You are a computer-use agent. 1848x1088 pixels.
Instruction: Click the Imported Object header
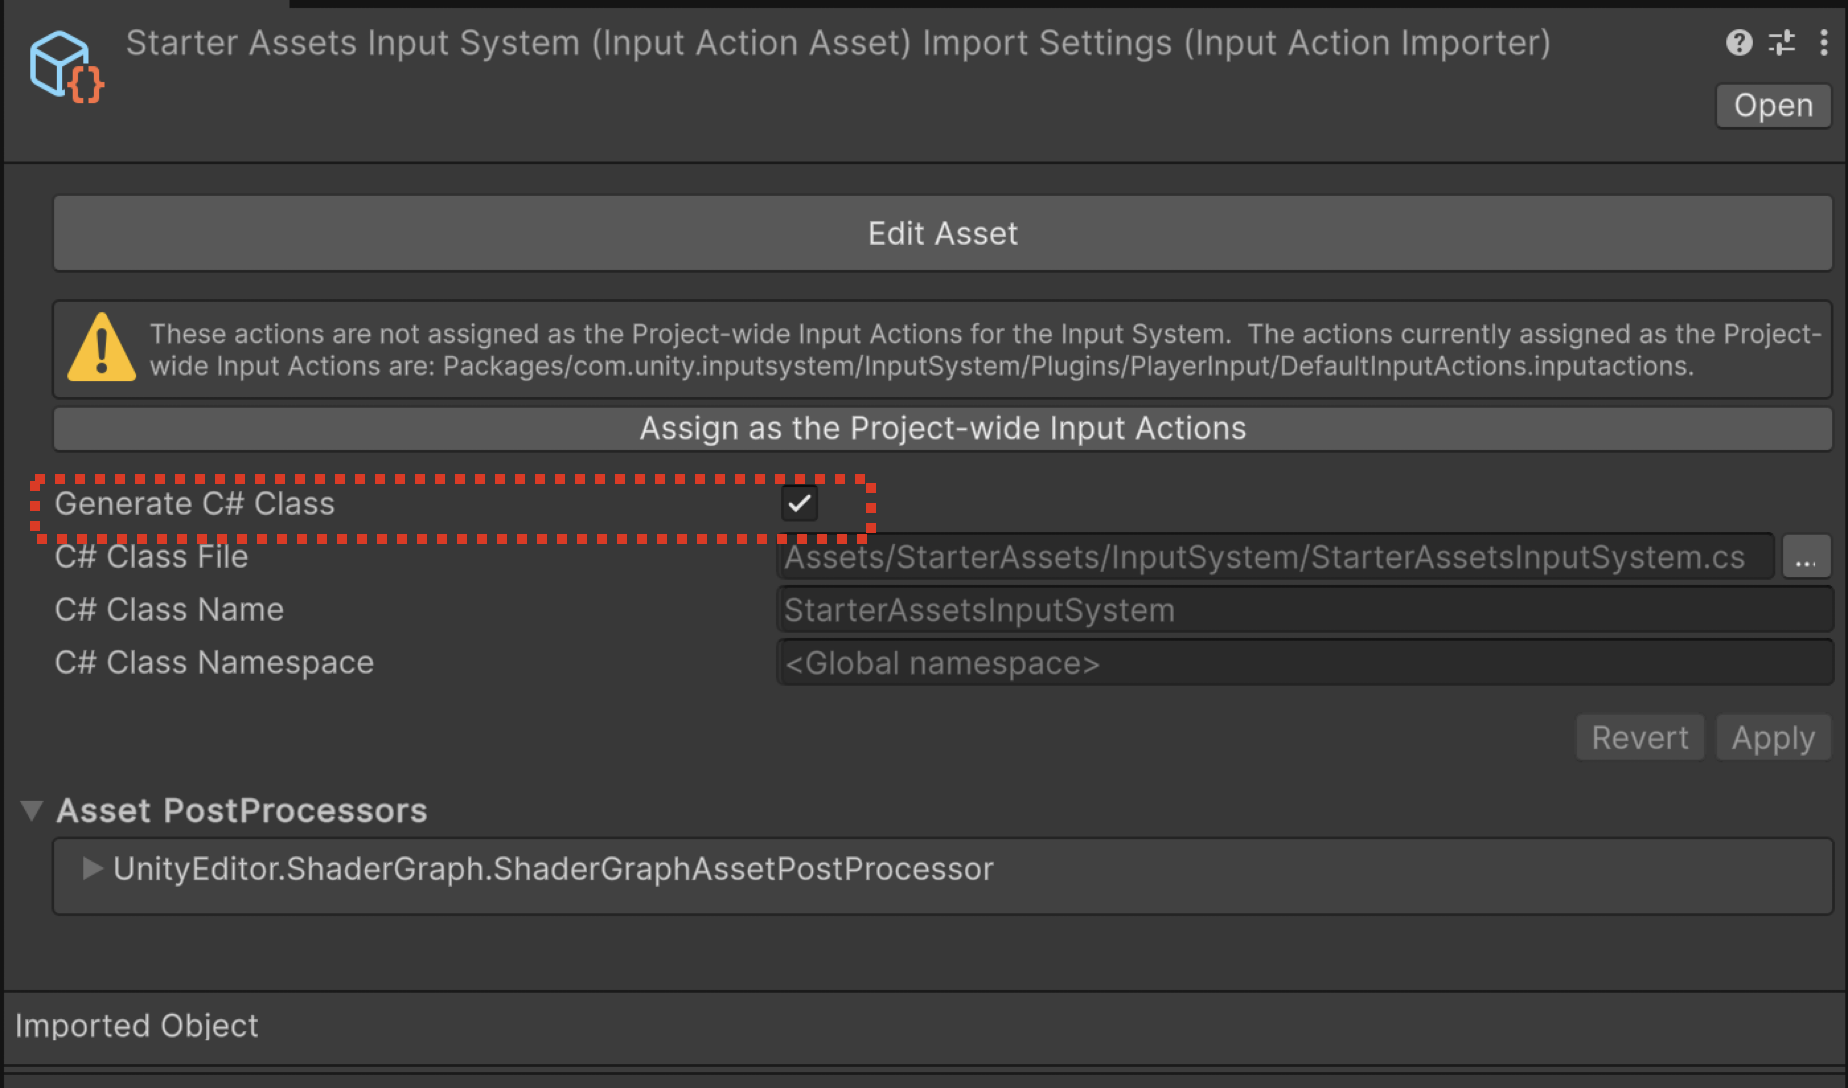coord(137,1025)
